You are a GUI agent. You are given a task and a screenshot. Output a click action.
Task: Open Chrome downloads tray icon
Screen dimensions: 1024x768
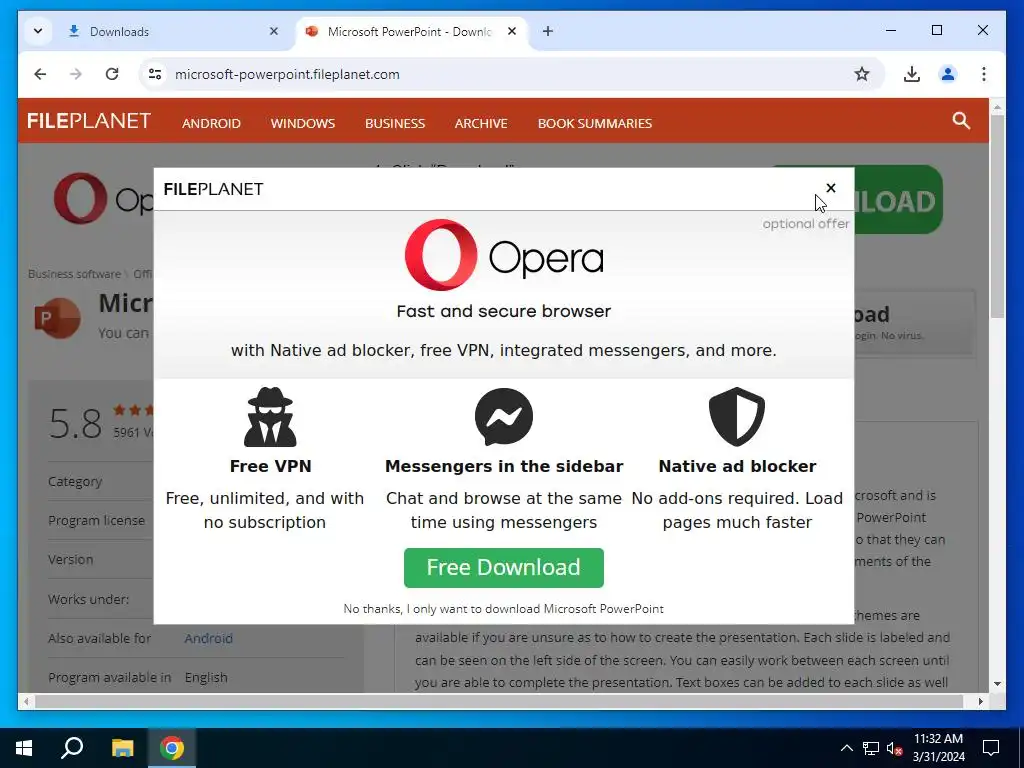click(912, 74)
